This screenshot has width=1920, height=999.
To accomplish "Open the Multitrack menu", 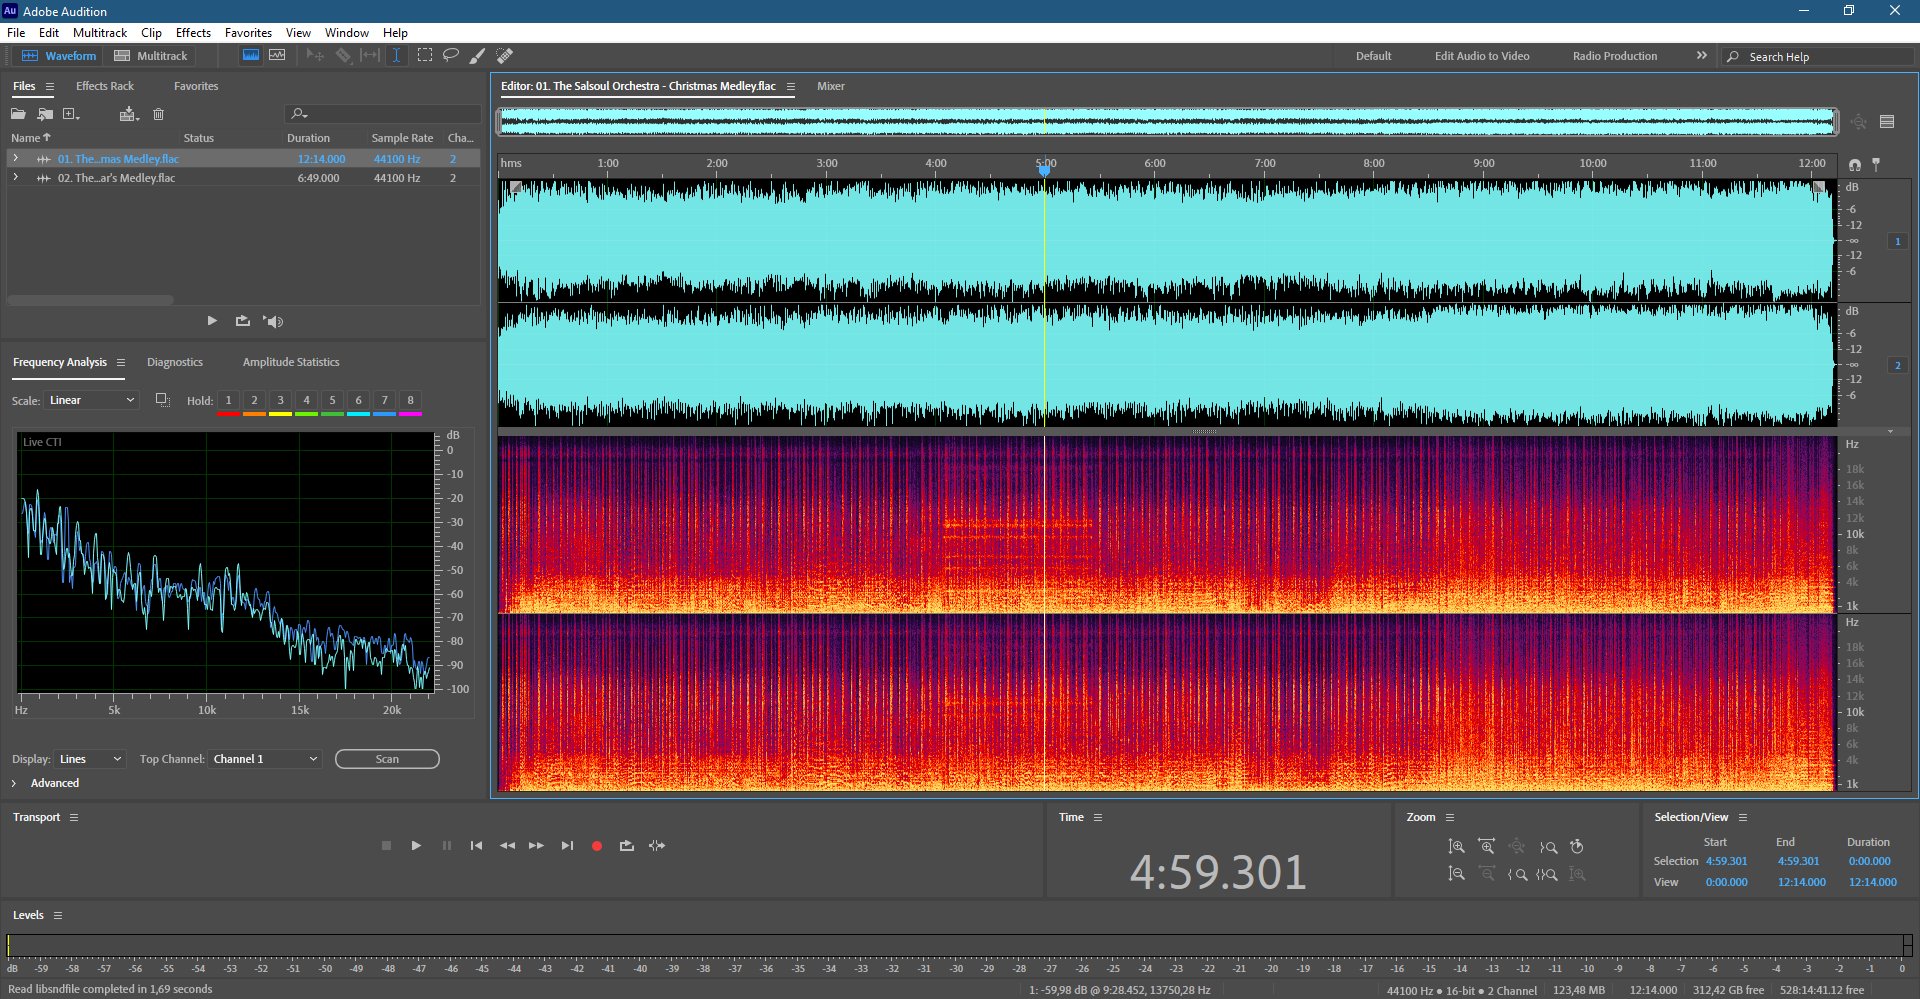I will click(100, 33).
